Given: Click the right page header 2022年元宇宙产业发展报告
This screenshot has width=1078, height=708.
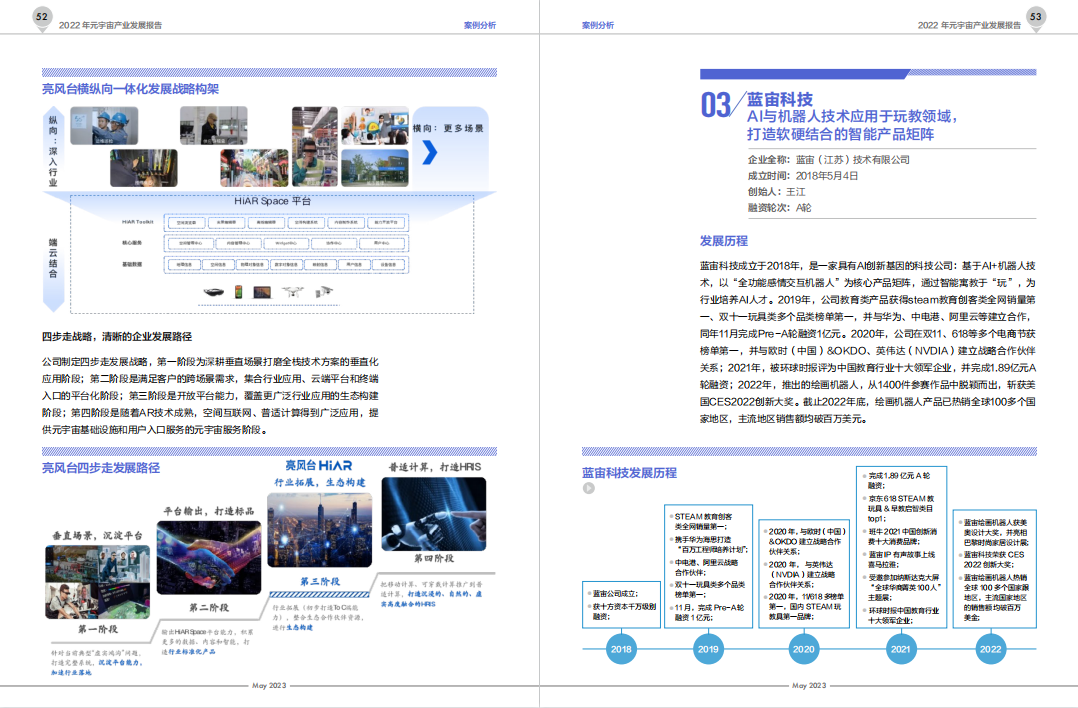Looking at the screenshot, I should click(969, 25).
